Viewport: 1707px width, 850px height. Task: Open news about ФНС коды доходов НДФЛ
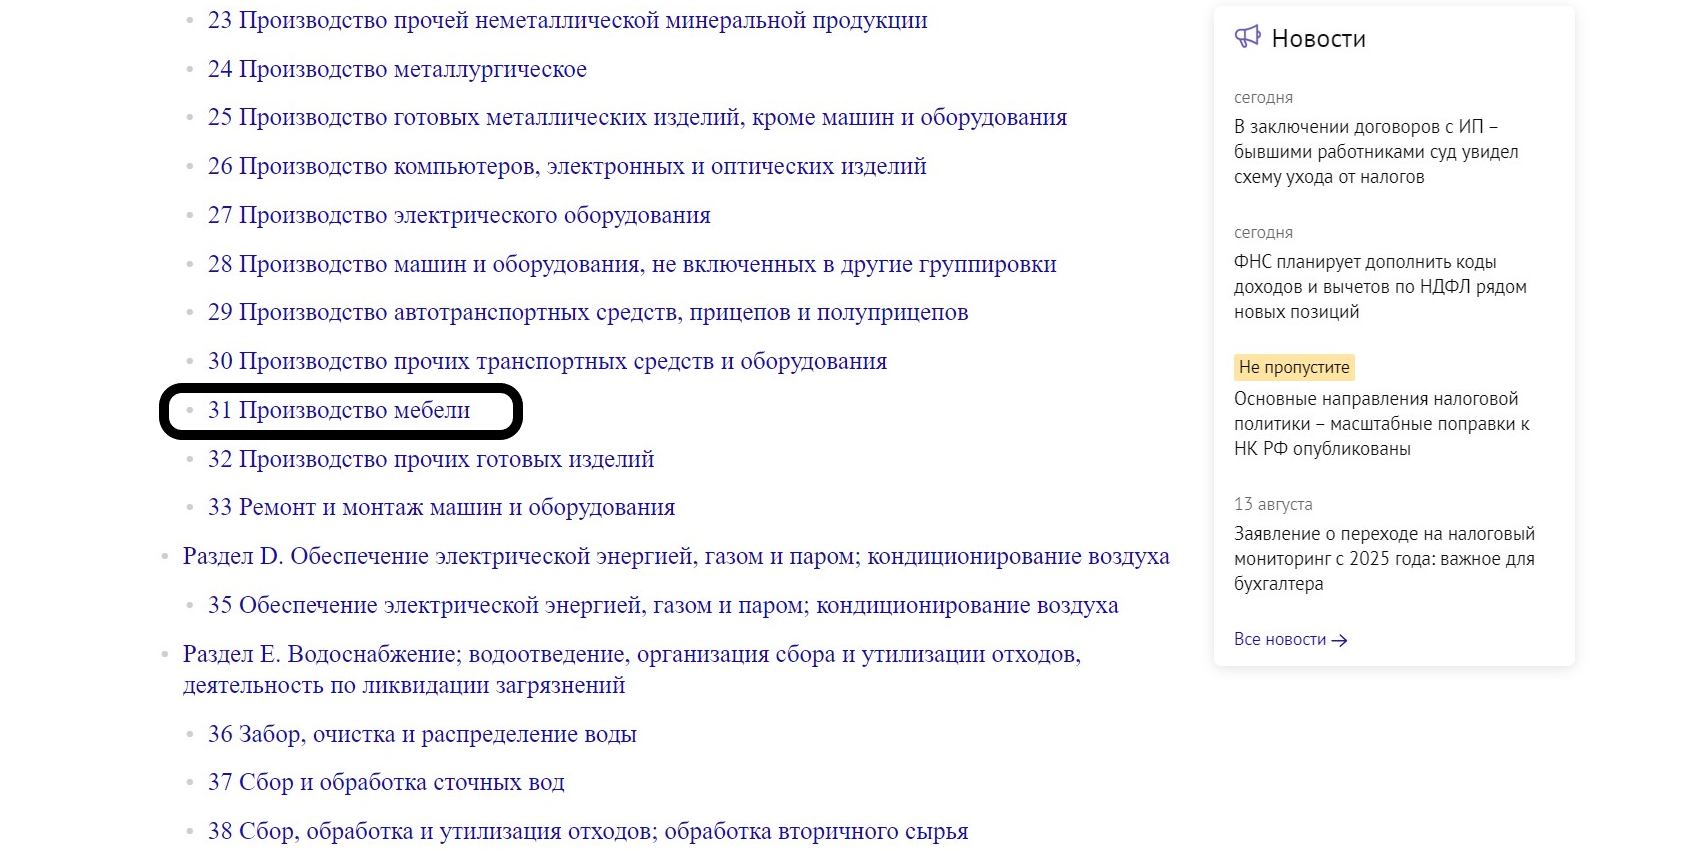click(x=1379, y=287)
